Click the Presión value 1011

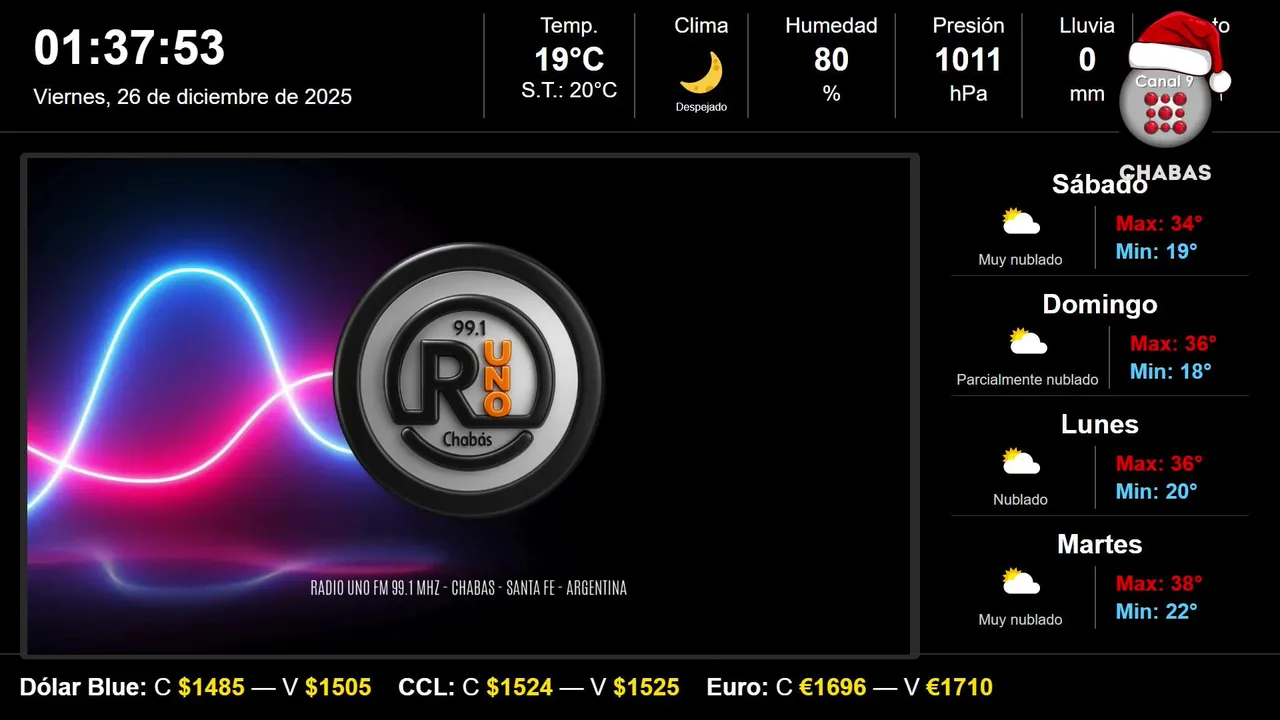(968, 60)
